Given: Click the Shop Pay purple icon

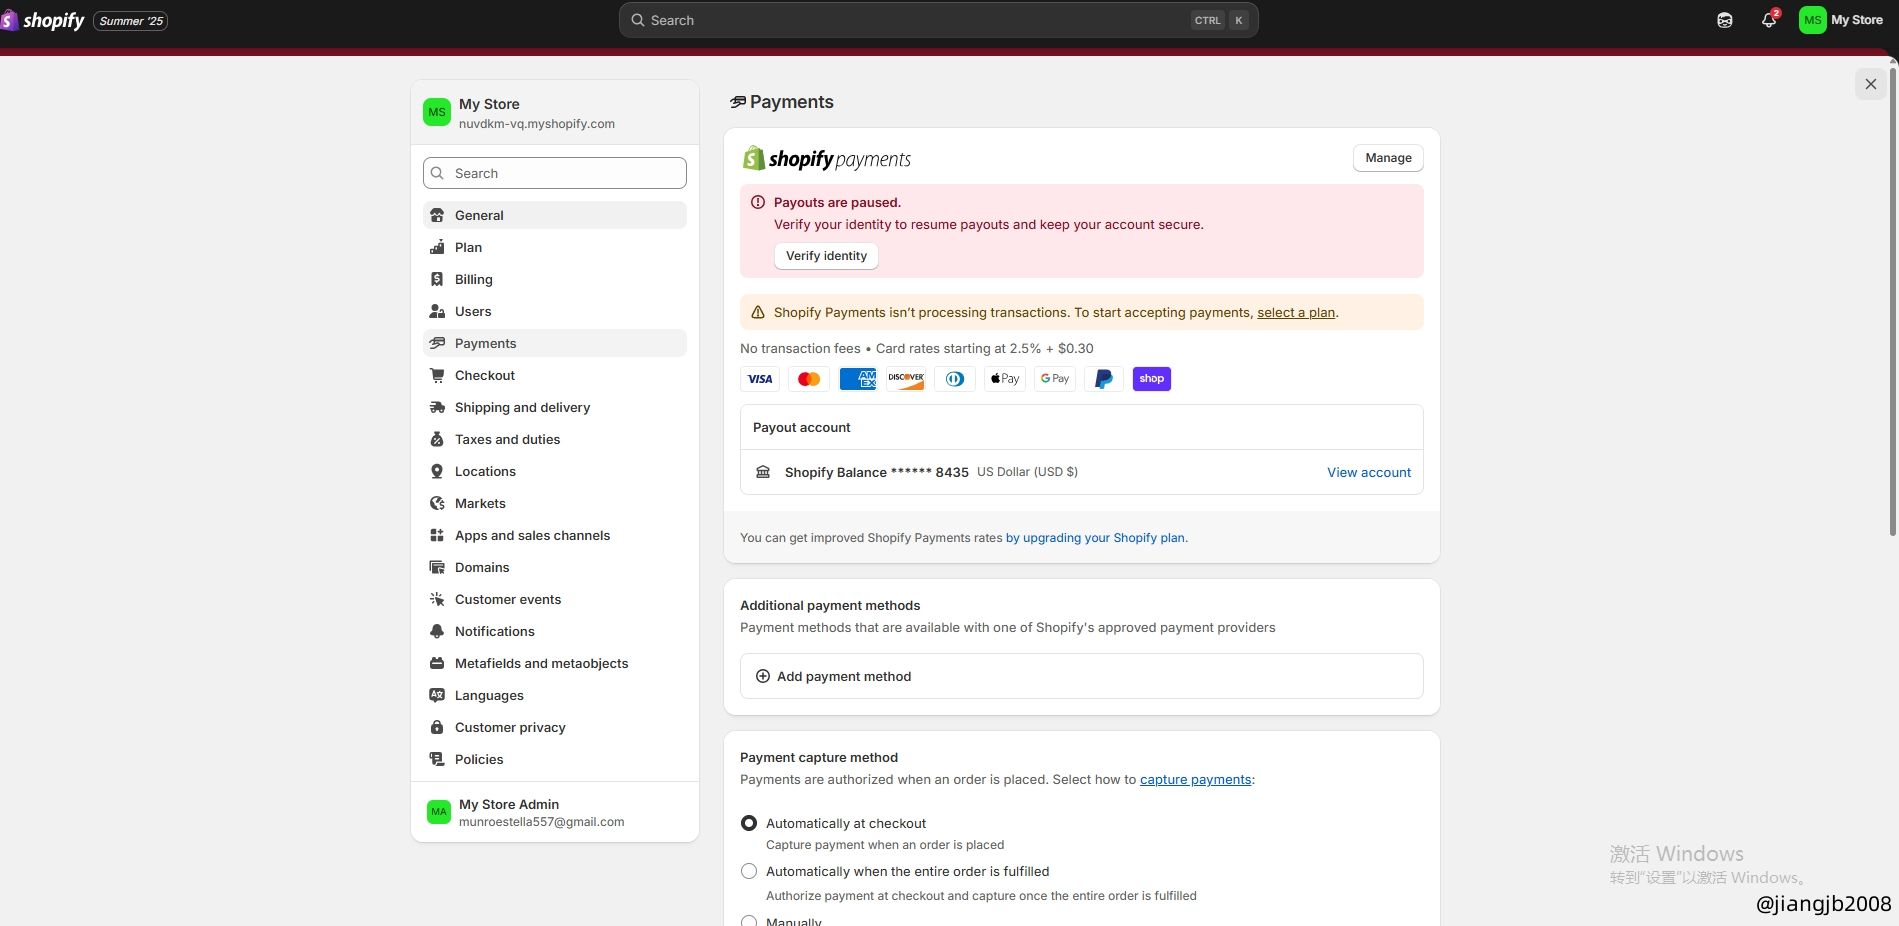Looking at the screenshot, I should (x=1151, y=379).
